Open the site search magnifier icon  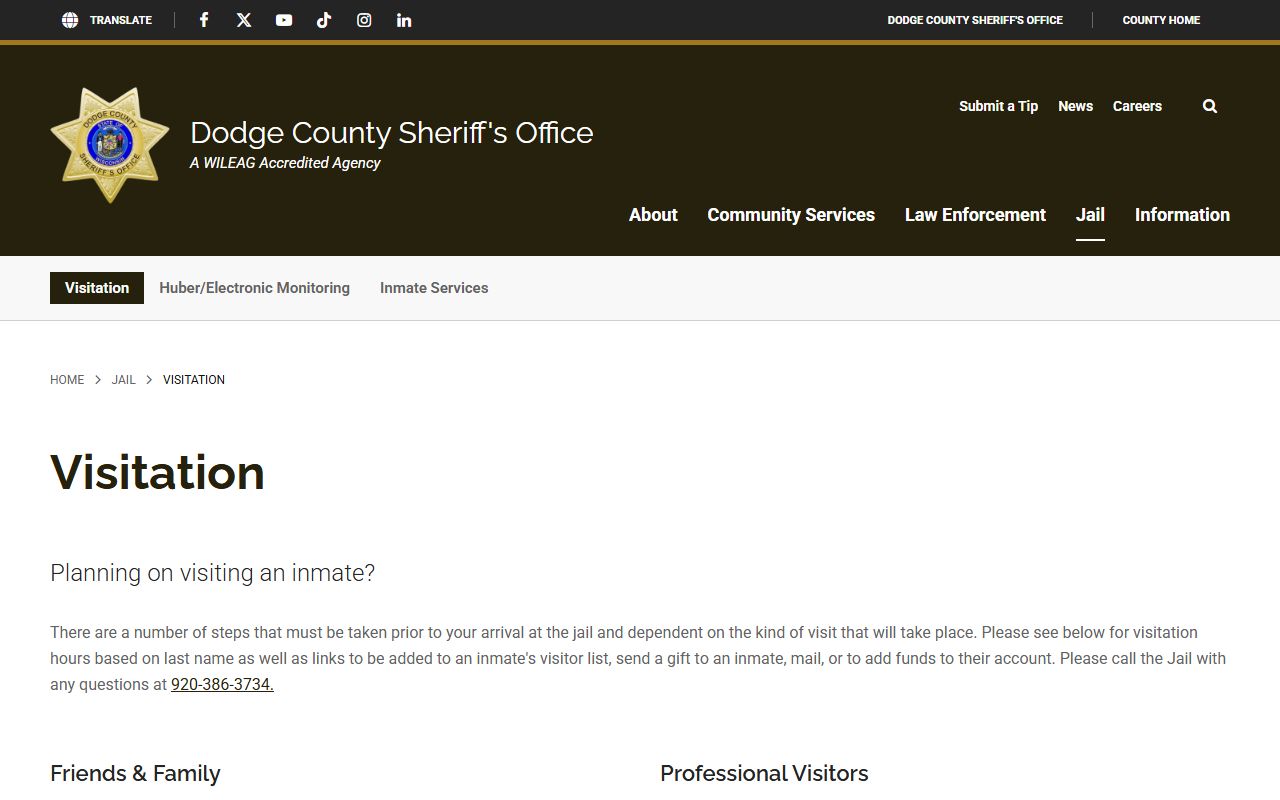point(1210,106)
